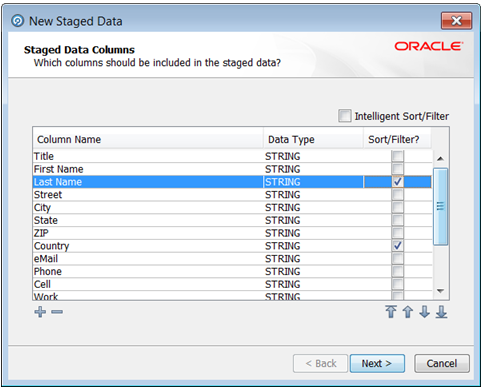This screenshot has width=484, height=390.
Task: Select the Last Name column row
Action: [x=232, y=182]
